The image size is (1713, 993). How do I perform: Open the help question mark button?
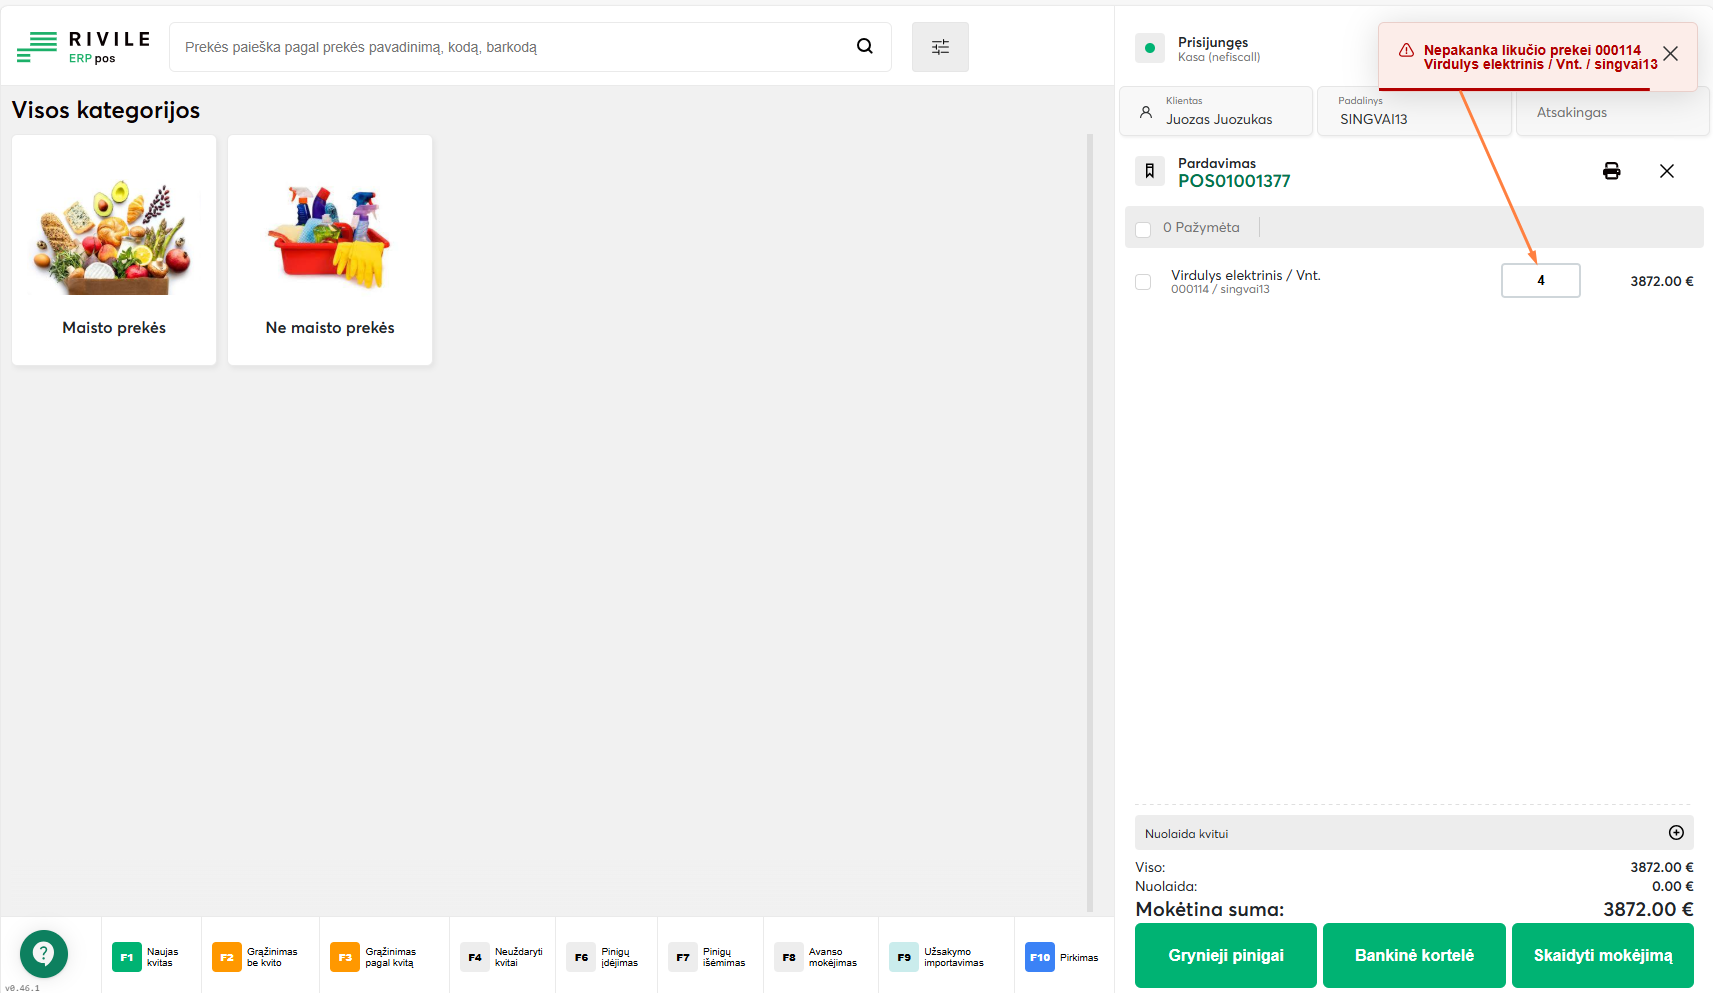pyautogui.click(x=44, y=953)
